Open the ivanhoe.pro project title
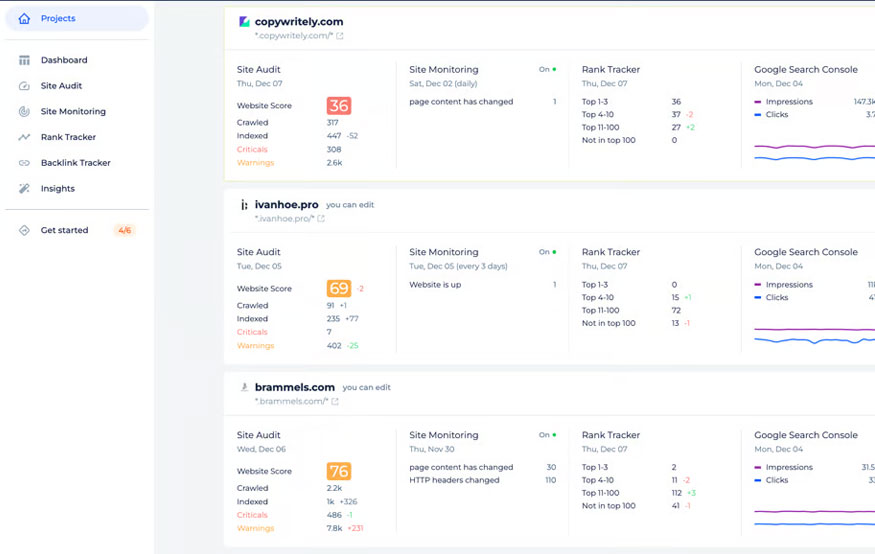Viewport: 875px width, 554px height. (x=286, y=205)
